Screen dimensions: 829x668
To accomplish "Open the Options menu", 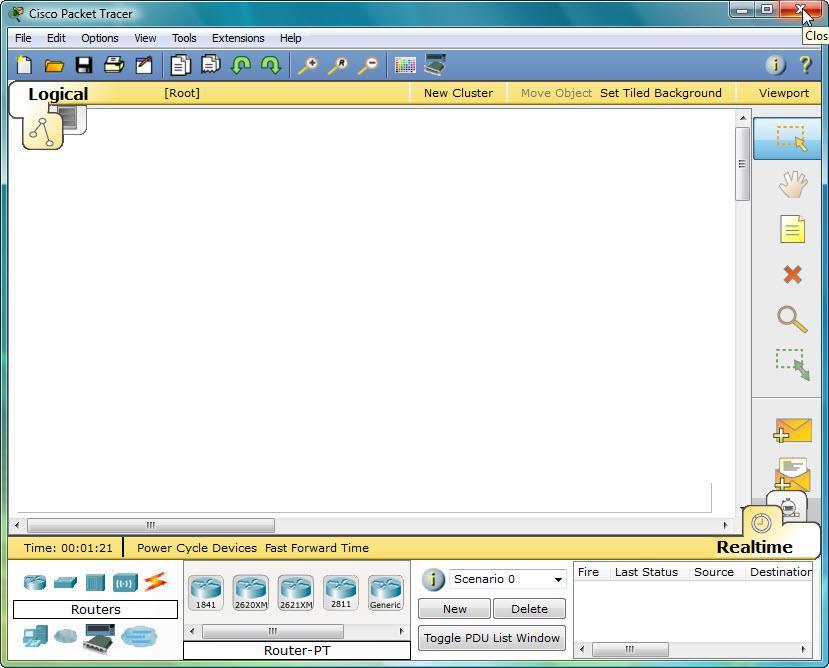I will click(99, 38).
